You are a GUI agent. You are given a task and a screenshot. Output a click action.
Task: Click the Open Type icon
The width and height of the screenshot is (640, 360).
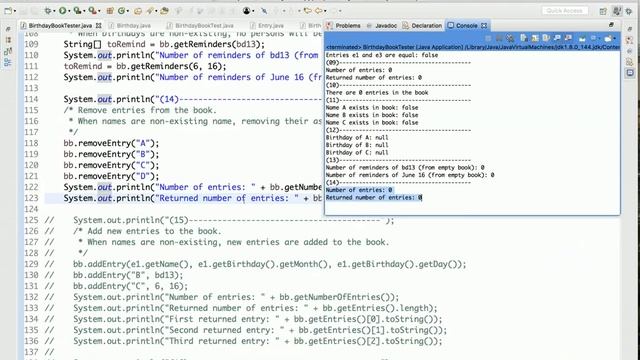pos(138,11)
